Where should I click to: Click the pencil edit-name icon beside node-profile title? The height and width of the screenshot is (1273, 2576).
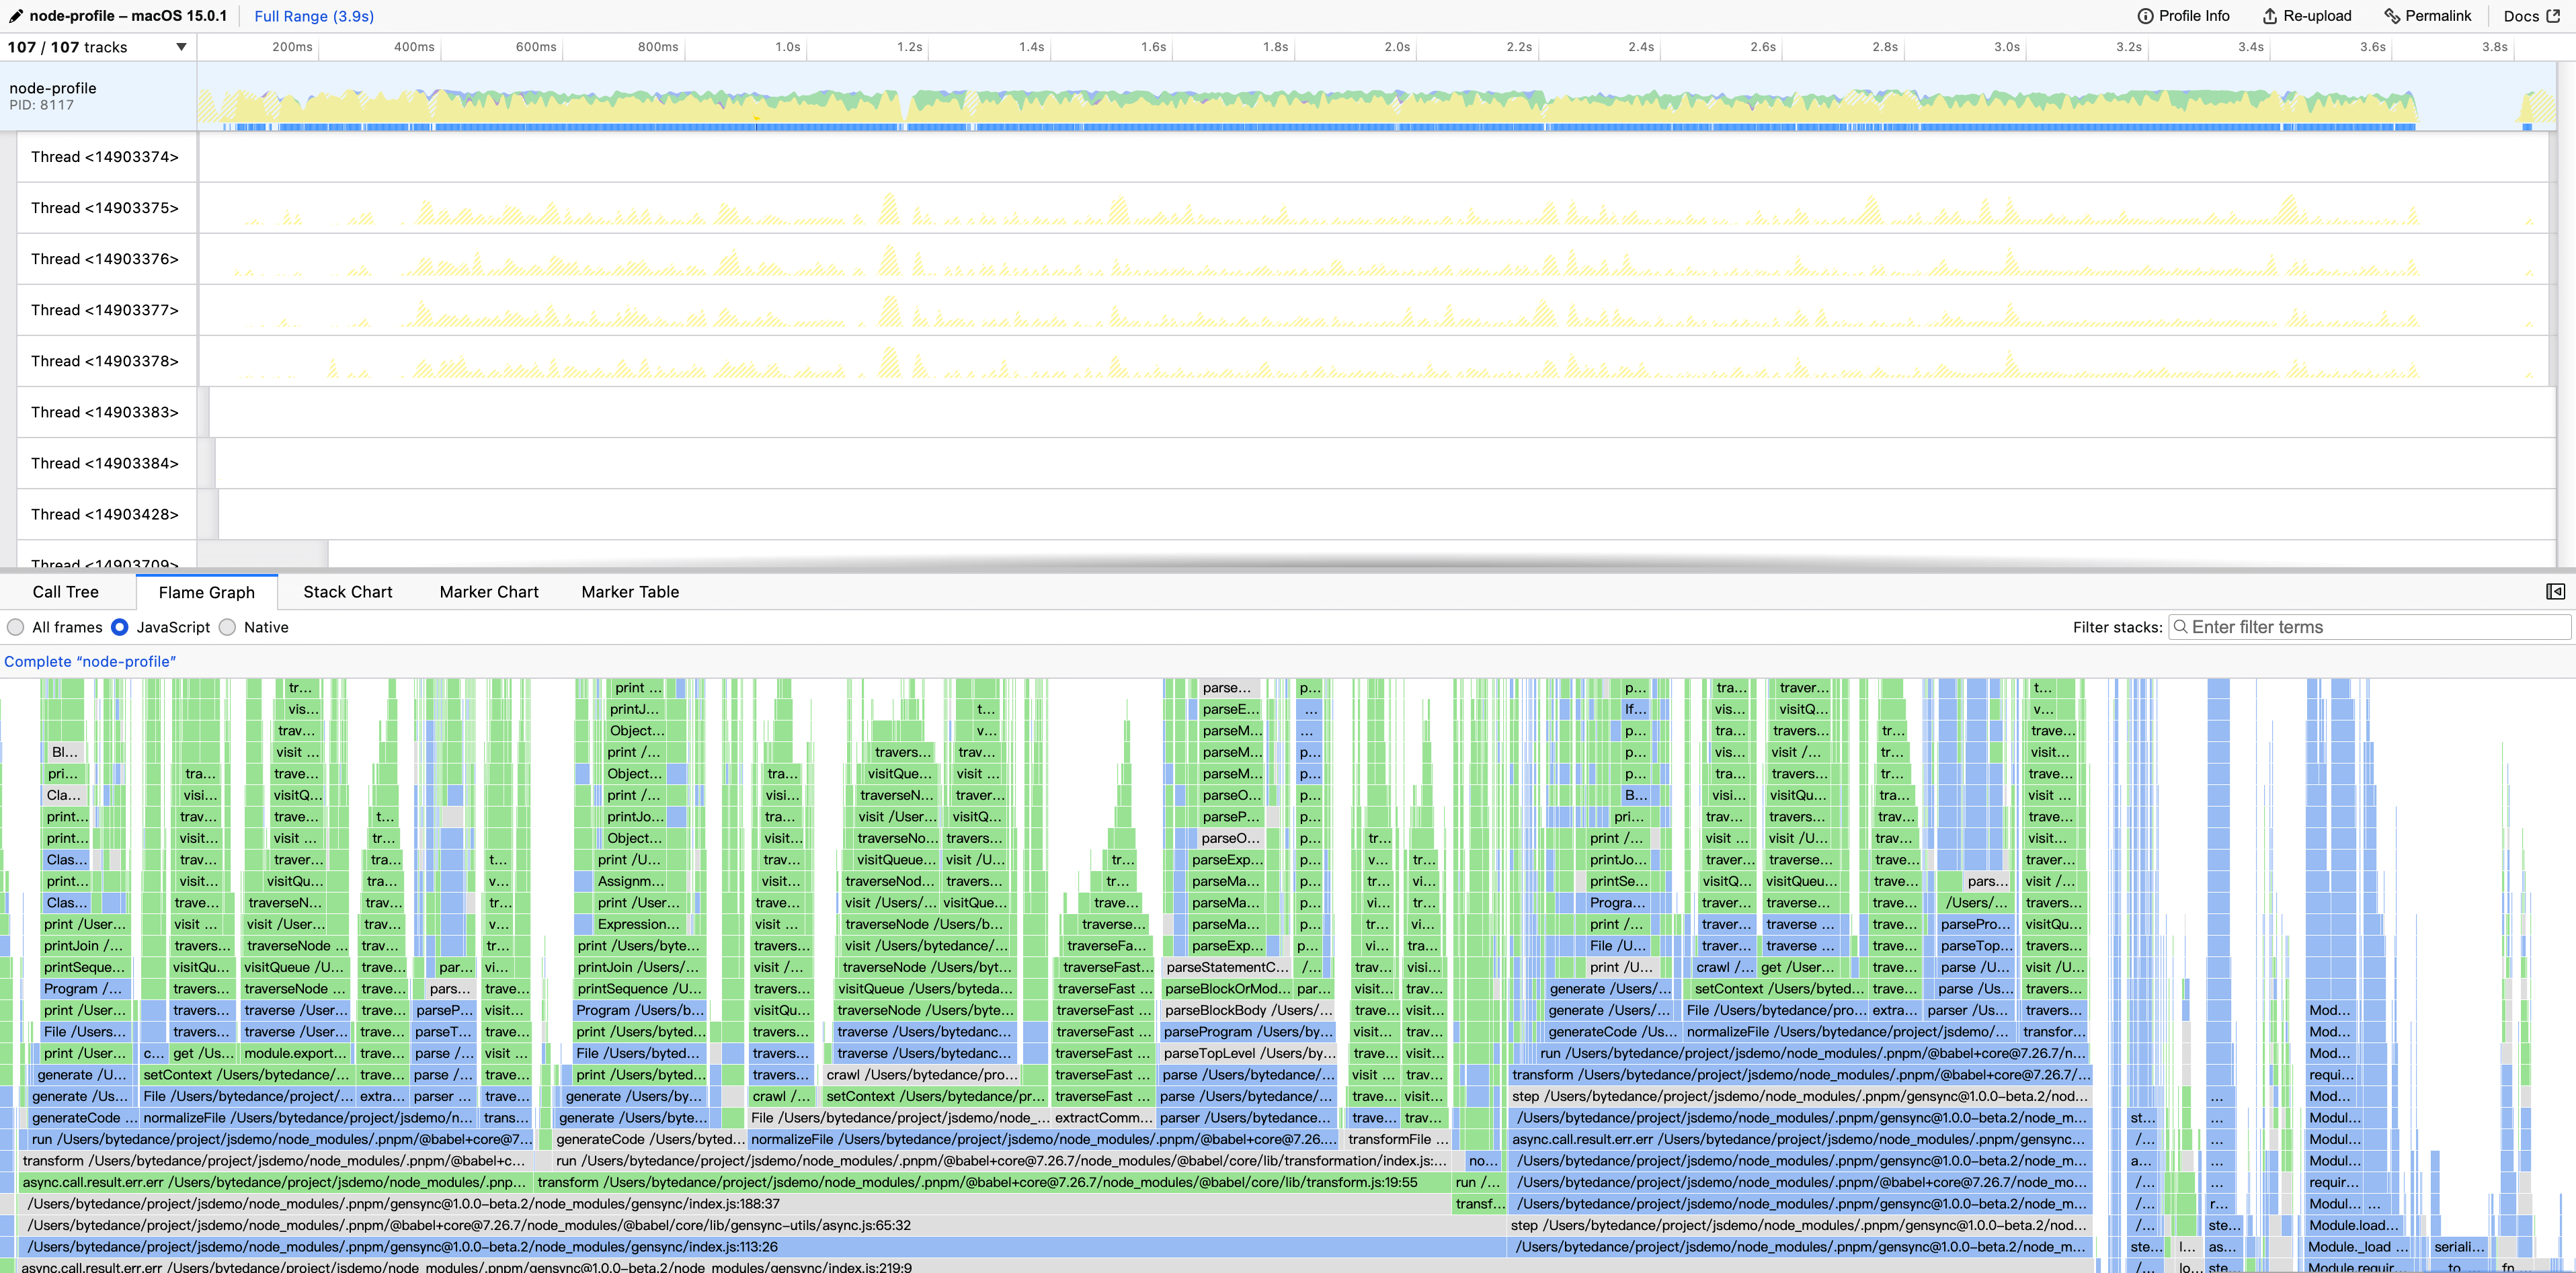click(16, 16)
